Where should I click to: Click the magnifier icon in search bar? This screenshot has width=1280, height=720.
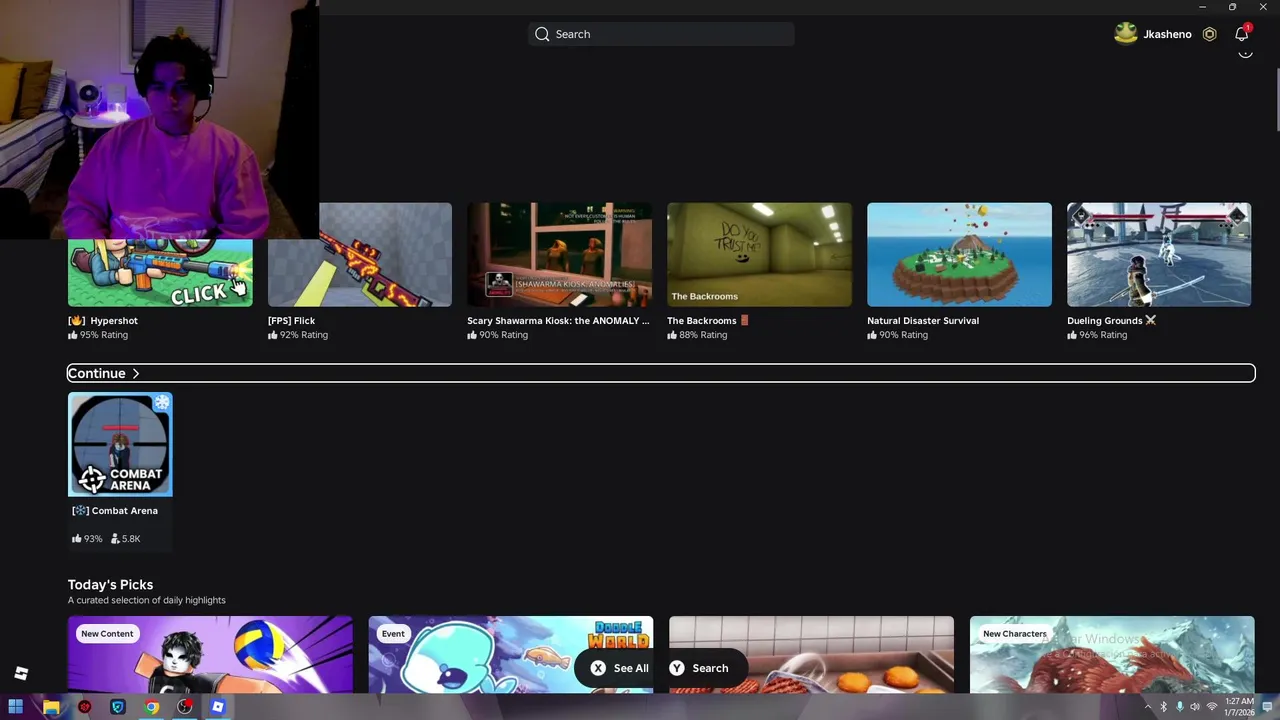tap(542, 34)
